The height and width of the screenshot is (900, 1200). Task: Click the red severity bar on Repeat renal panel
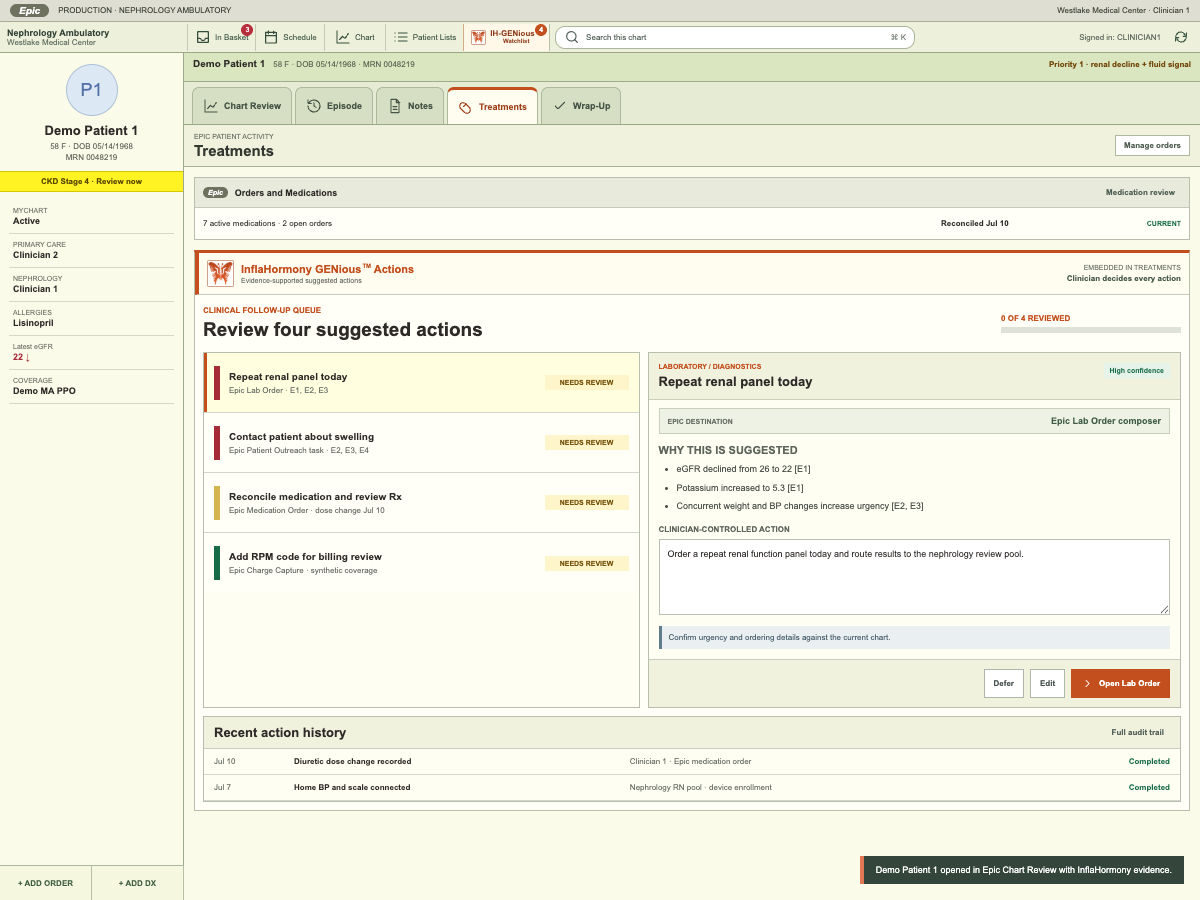click(217, 383)
